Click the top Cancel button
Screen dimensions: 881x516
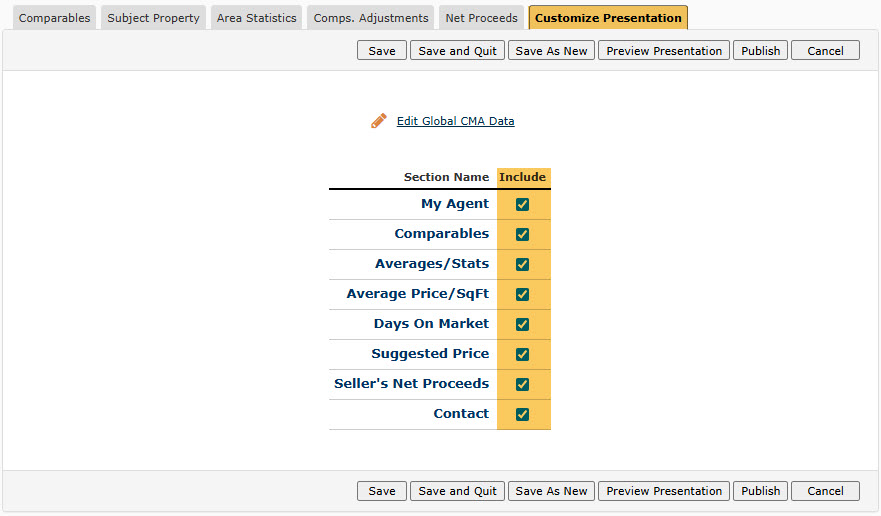[x=825, y=51]
